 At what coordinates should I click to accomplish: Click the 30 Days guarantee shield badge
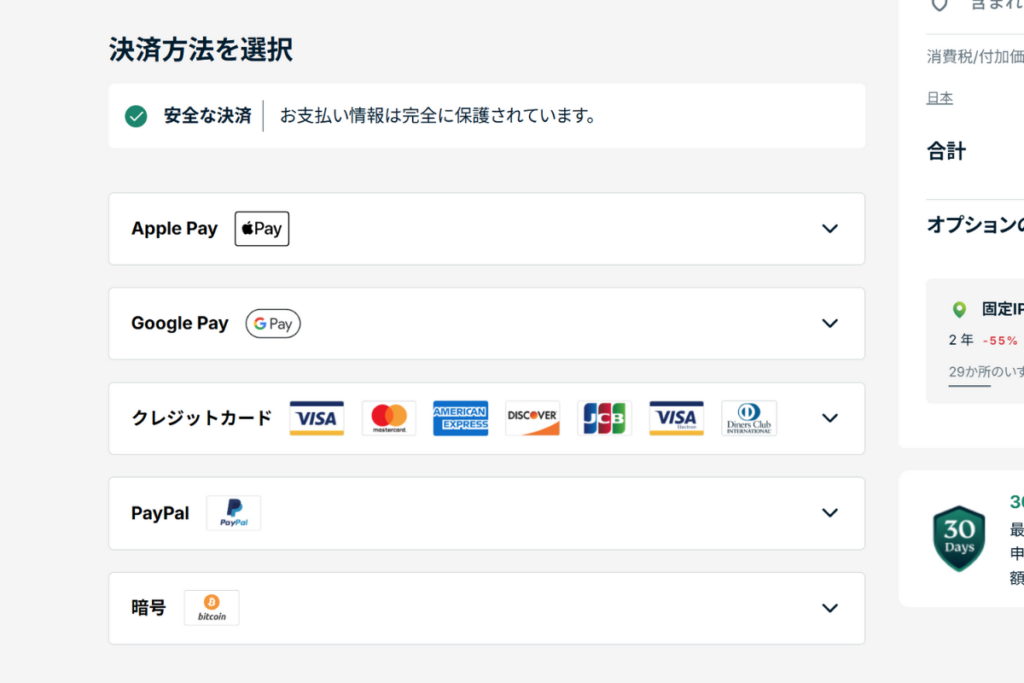coord(959,538)
